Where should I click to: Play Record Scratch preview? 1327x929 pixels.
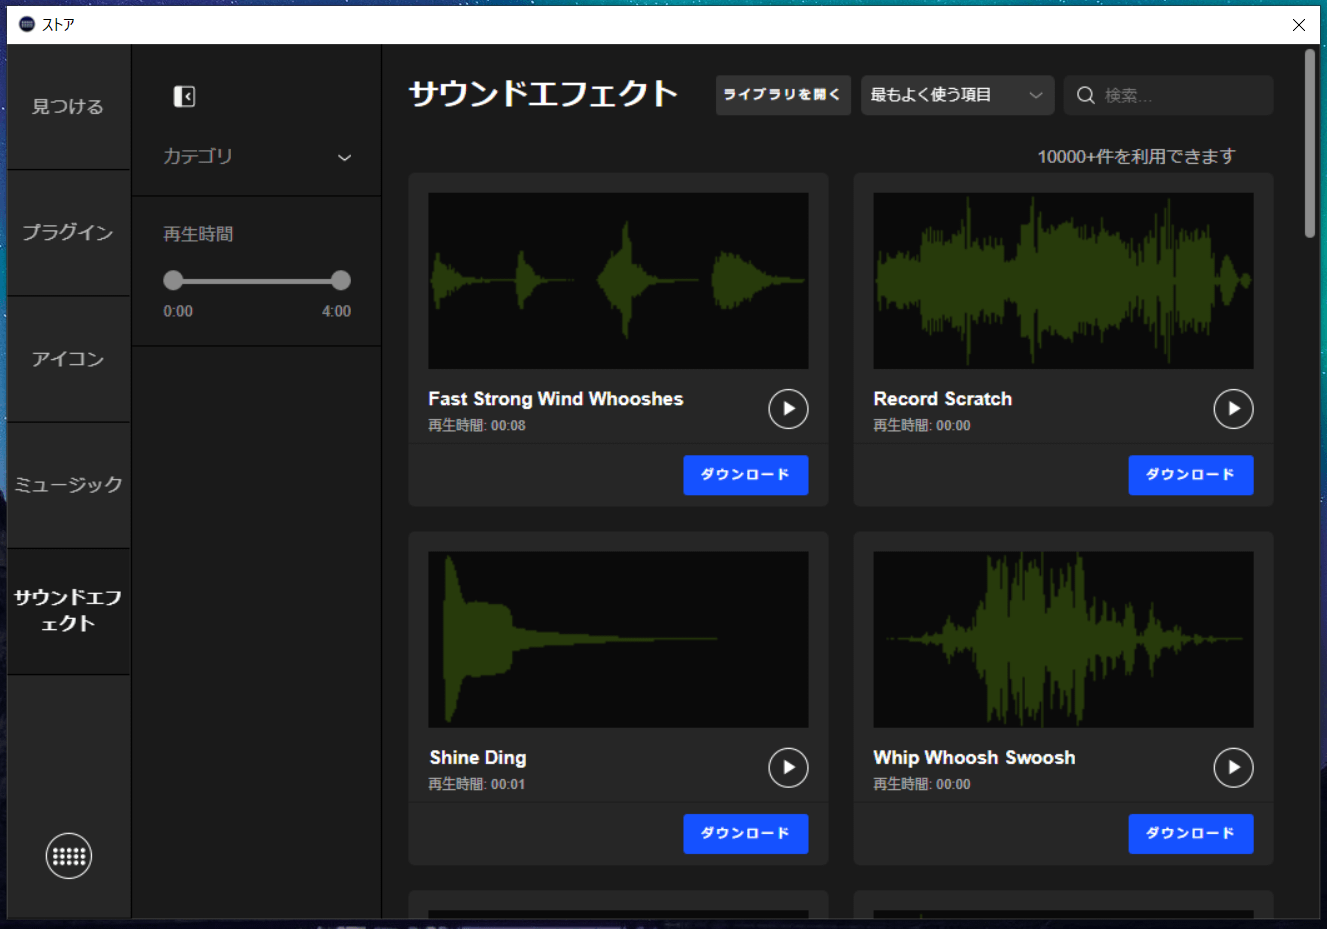1233,409
